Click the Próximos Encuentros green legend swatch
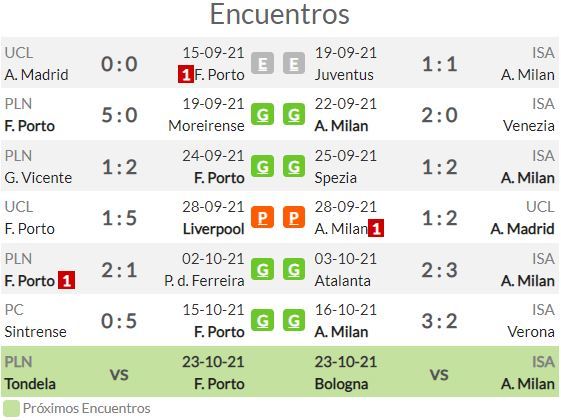Image resolution: width=561 pixels, height=420 pixels. pyautogui.click(x=11, y=408)
